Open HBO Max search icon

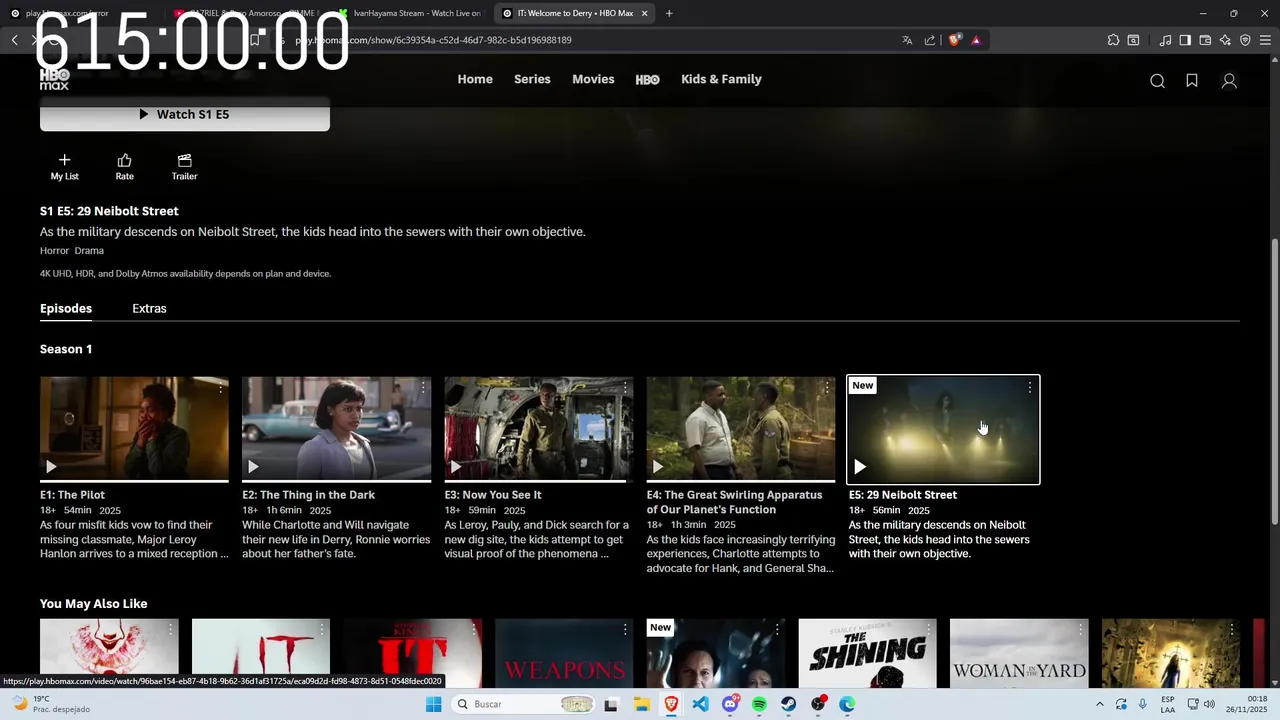1157,81
